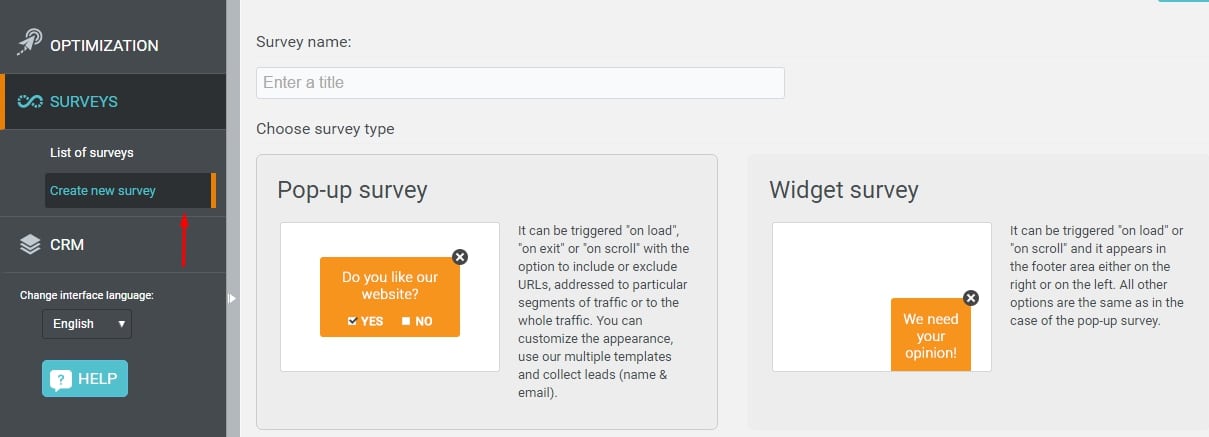Click the orange 'We need your opinion!' widget
Viewport: 1209px width, 437px height.
click(x=931, y=335)
